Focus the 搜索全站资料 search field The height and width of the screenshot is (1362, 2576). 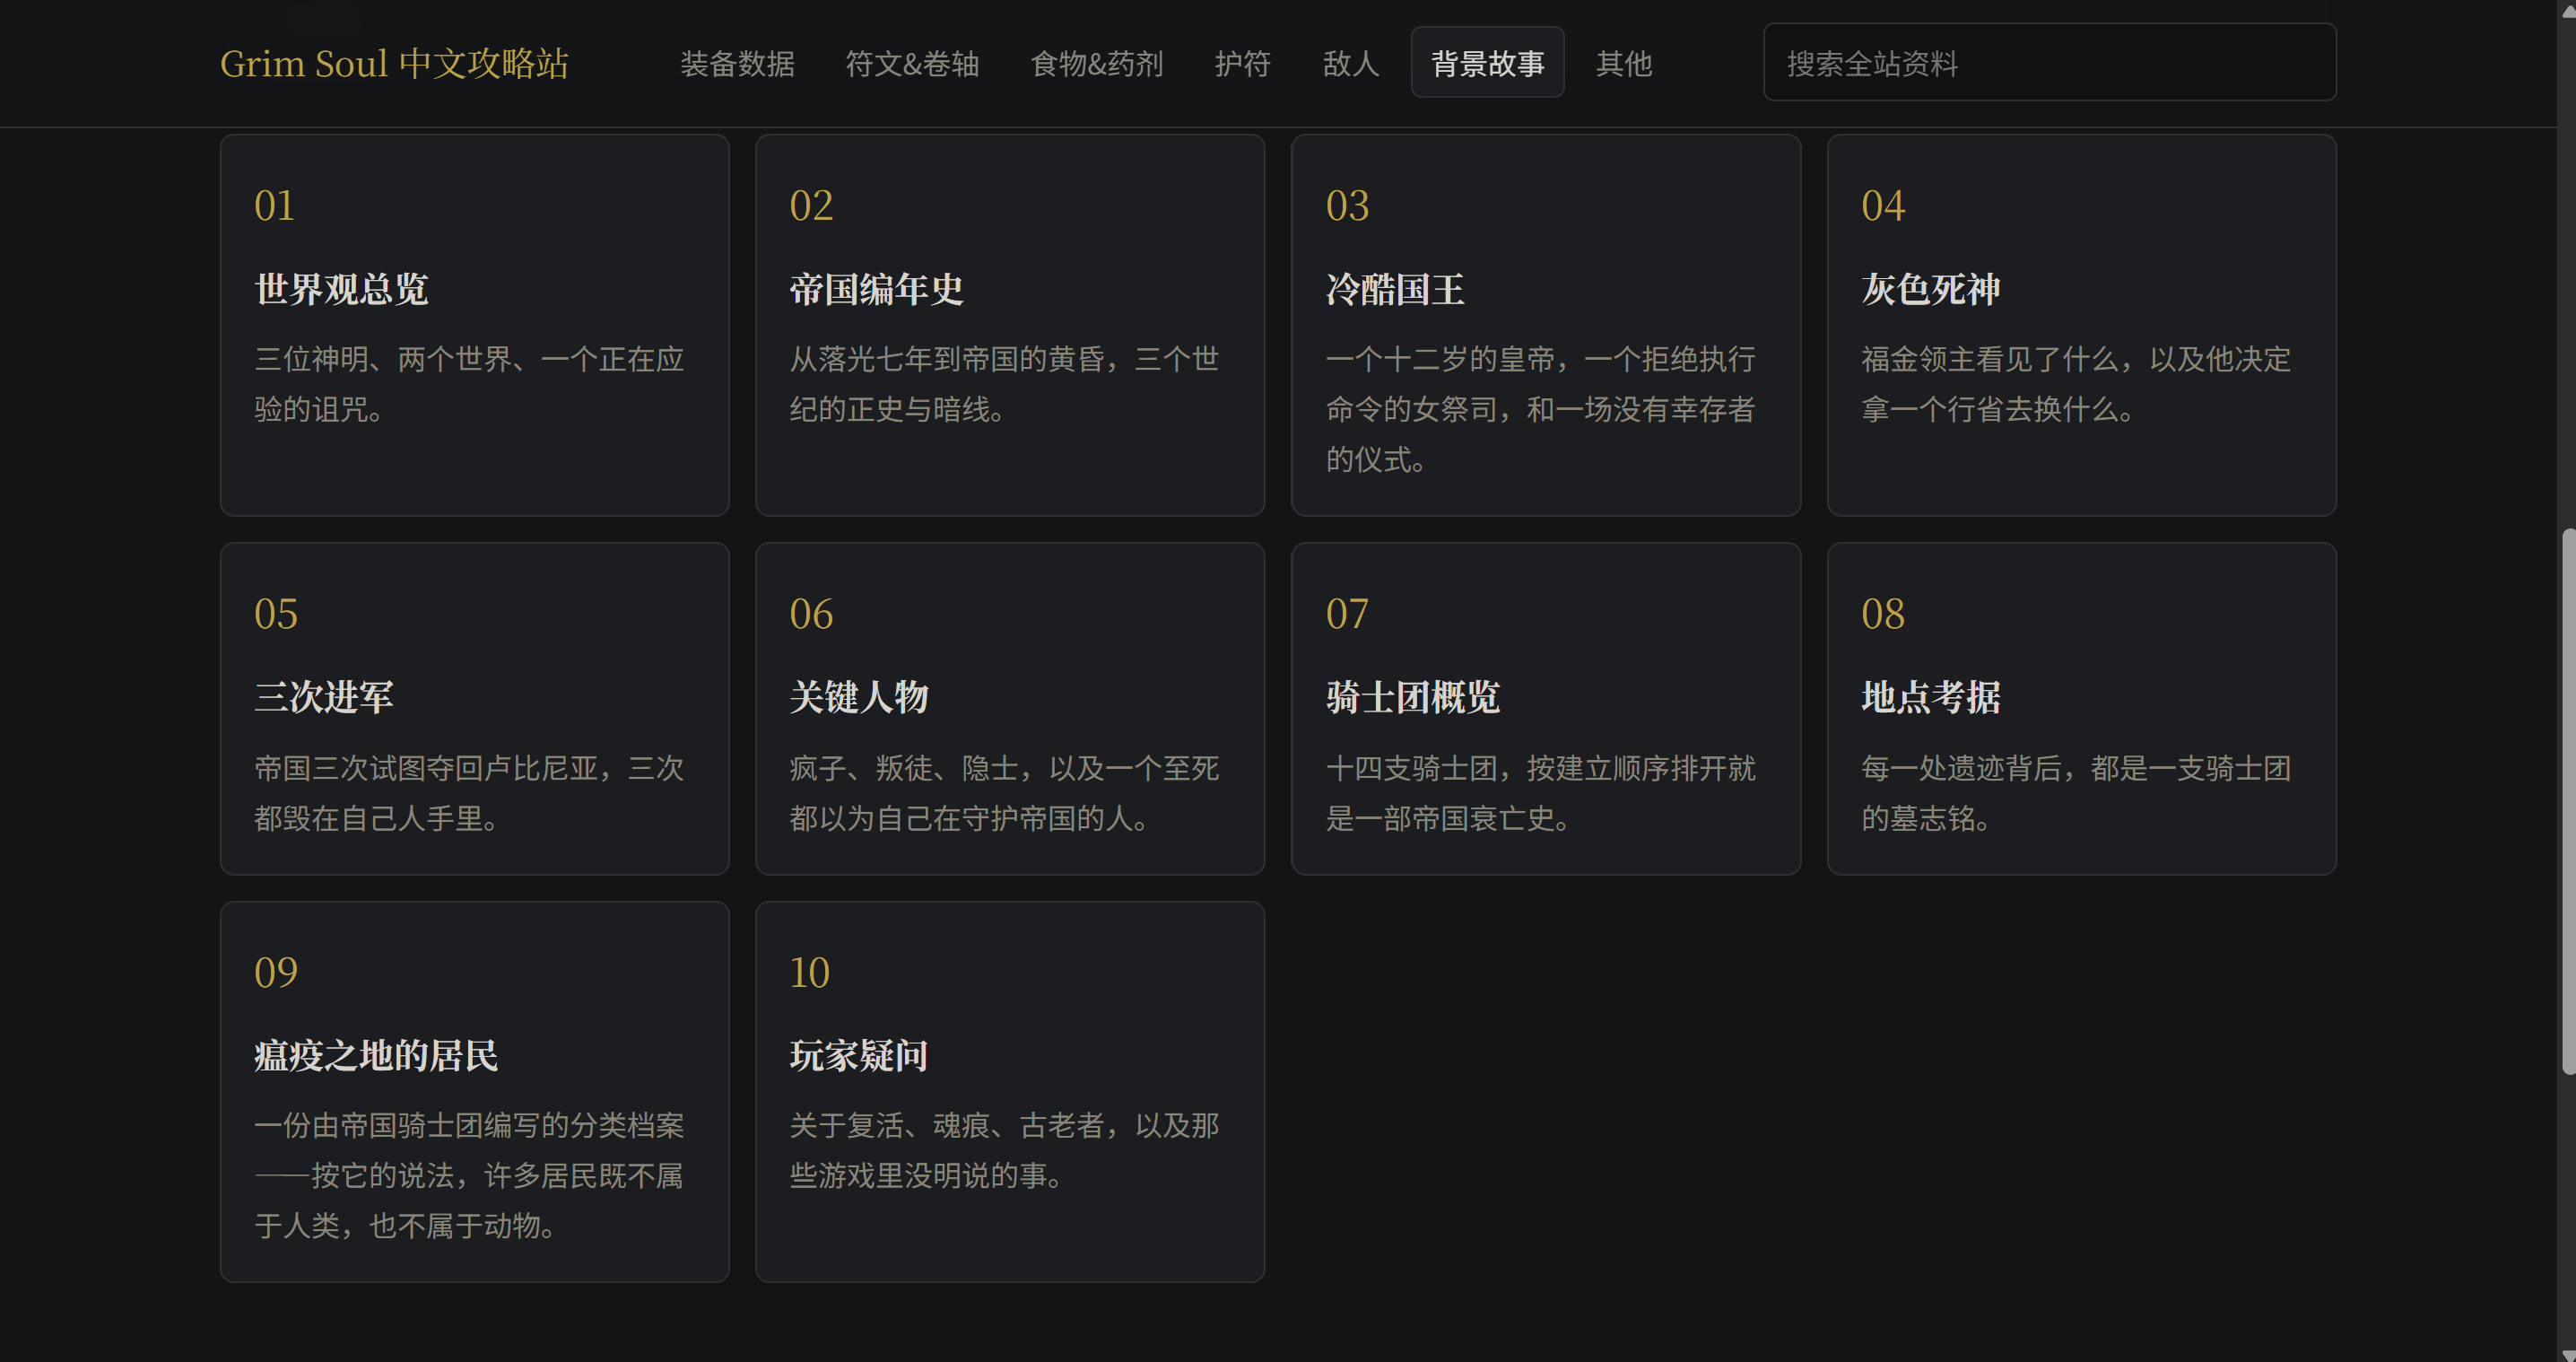(x=2049, y=63)
